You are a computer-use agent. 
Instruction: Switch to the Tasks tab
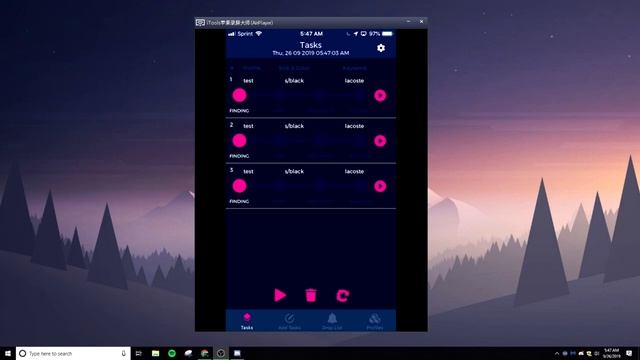point(247,321)
